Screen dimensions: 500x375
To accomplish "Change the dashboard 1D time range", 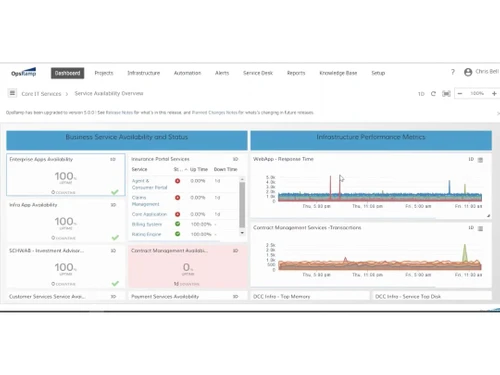I will [x=421, y=94].
